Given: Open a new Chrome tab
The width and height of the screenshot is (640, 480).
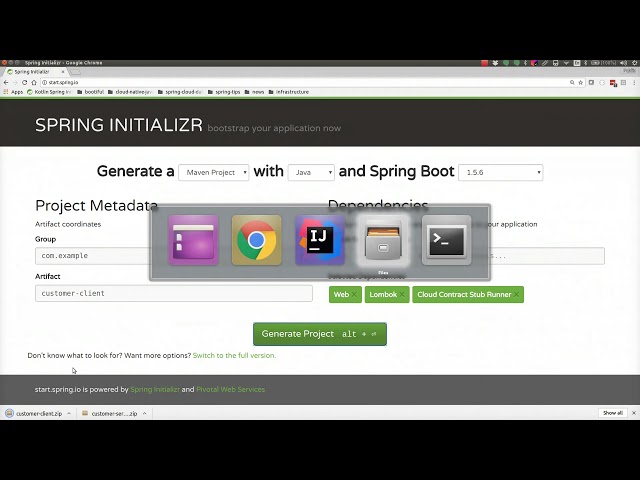Looking at the screenshot, I should click(x=76, y=72).
